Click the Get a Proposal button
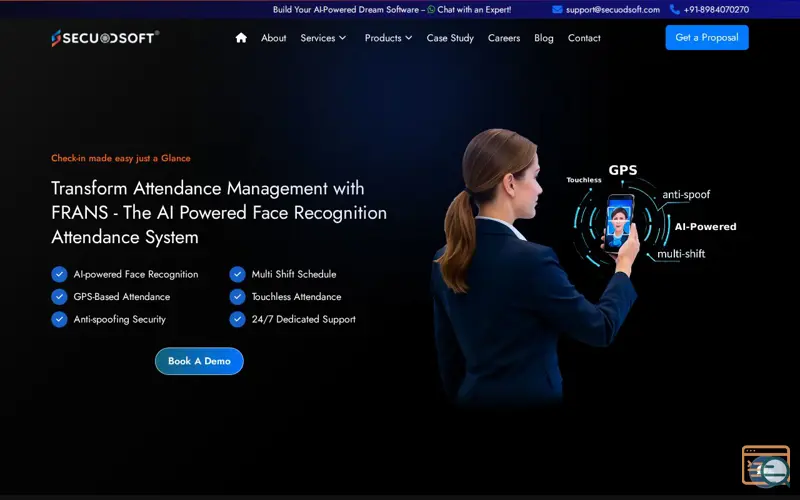Viewport: 800px width, 500px height. click(707, 37)
